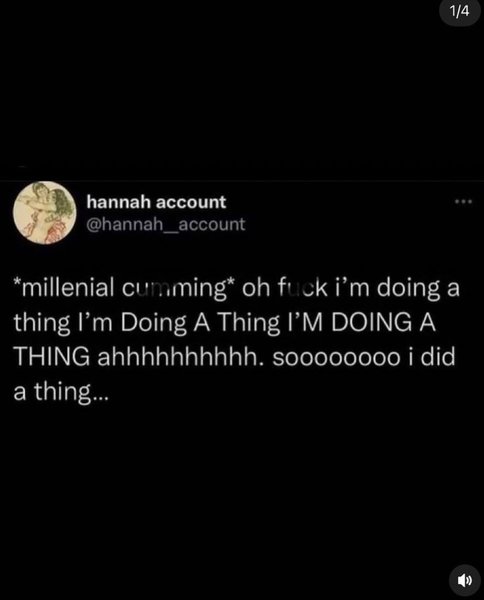Visit the hannah account display name
The width and height of the screenshot is (484, 600).
point(156,202)
